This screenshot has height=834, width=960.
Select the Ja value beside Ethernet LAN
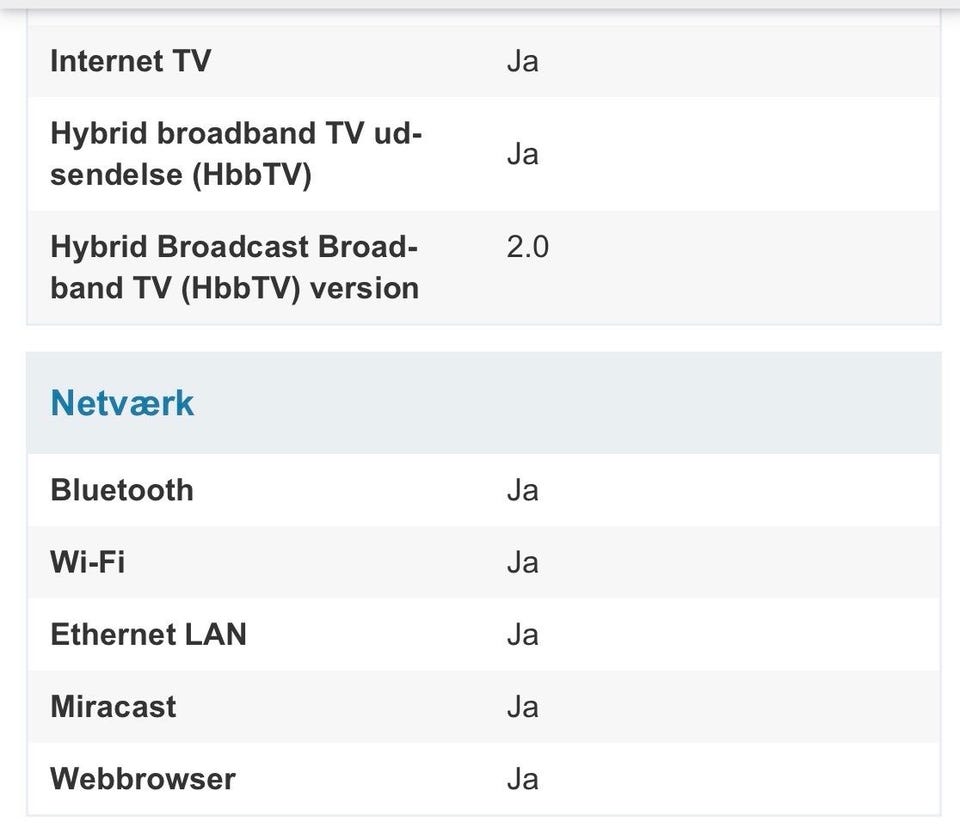(522, 634)
